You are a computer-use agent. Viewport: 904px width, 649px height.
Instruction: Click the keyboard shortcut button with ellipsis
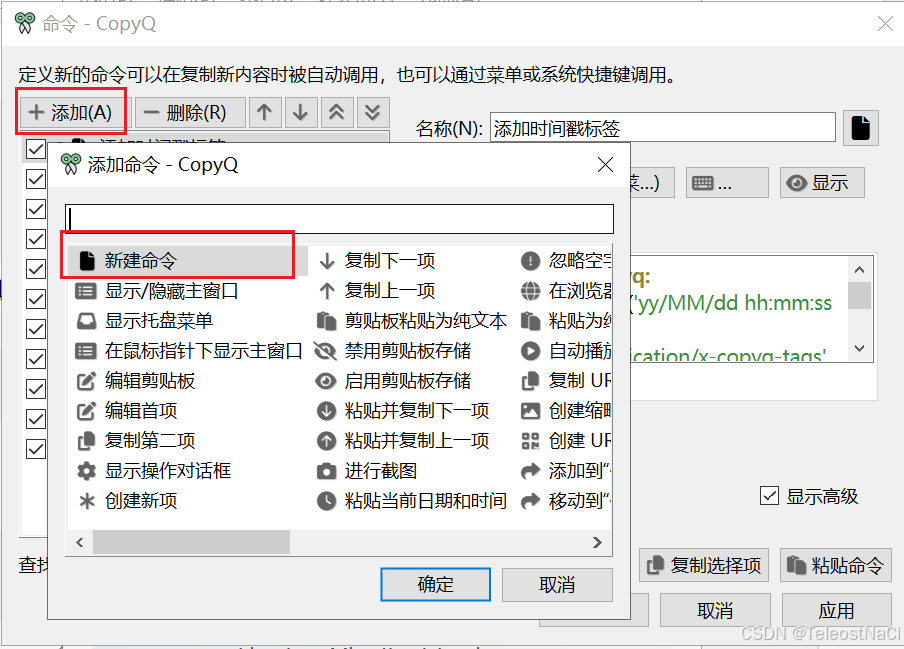[x=727, y=183]
